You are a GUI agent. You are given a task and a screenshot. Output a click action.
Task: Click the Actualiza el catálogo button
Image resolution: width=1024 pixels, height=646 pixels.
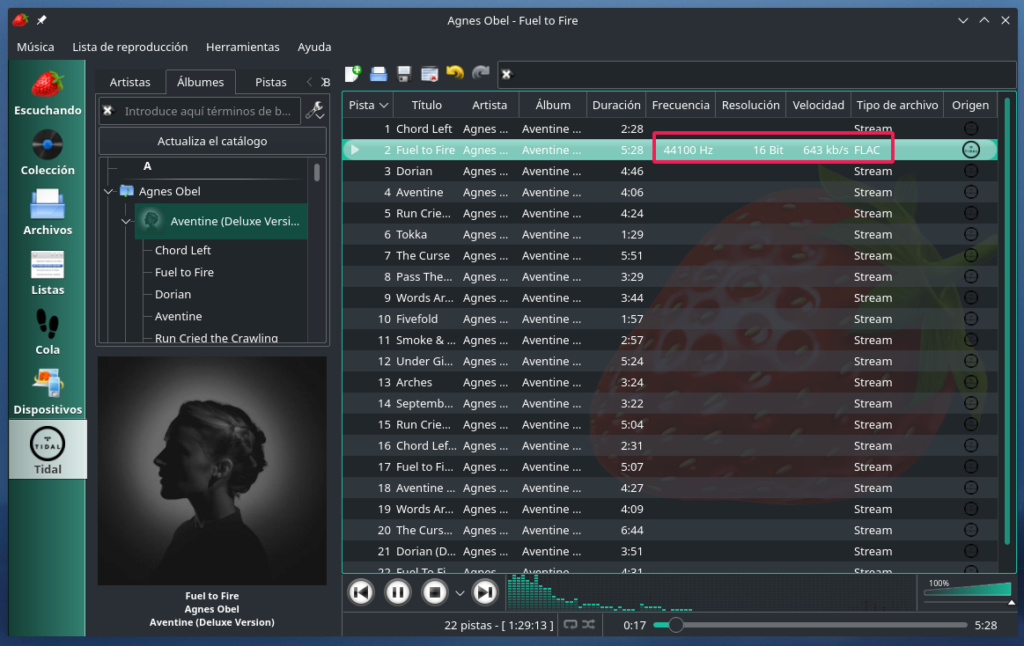[x=212, y=141]
